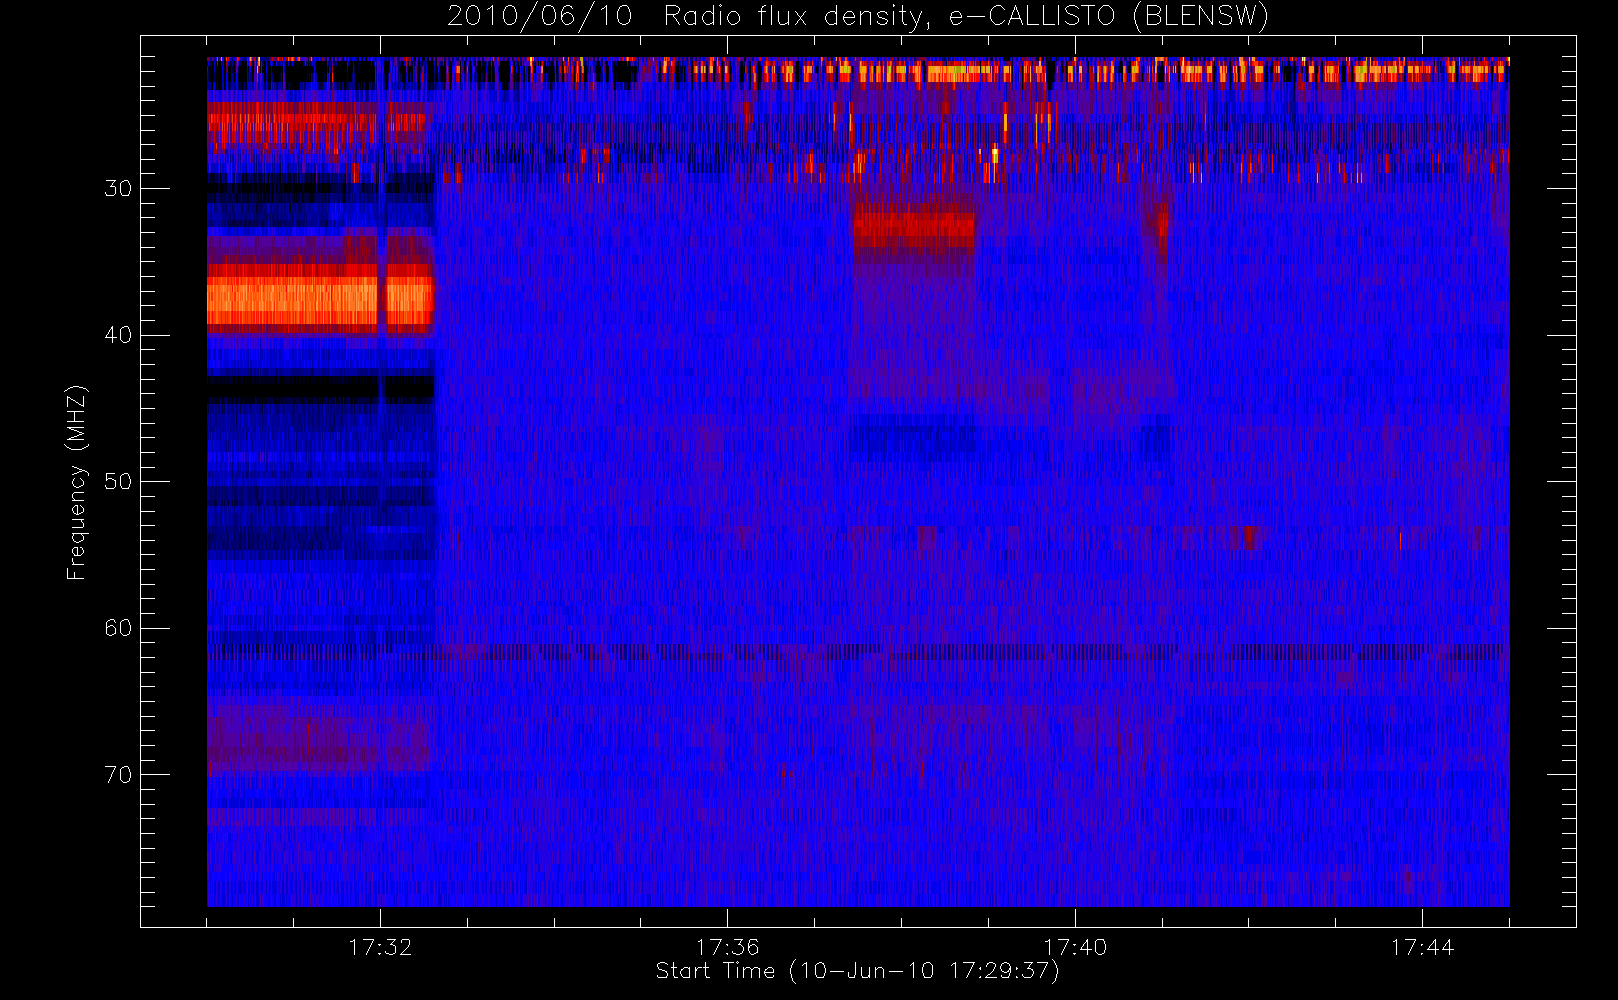The width and height of the screenshot is (1618, 1000).
Task: Click the Frequency (MHZ) axis label
Action: coord(77,482)
